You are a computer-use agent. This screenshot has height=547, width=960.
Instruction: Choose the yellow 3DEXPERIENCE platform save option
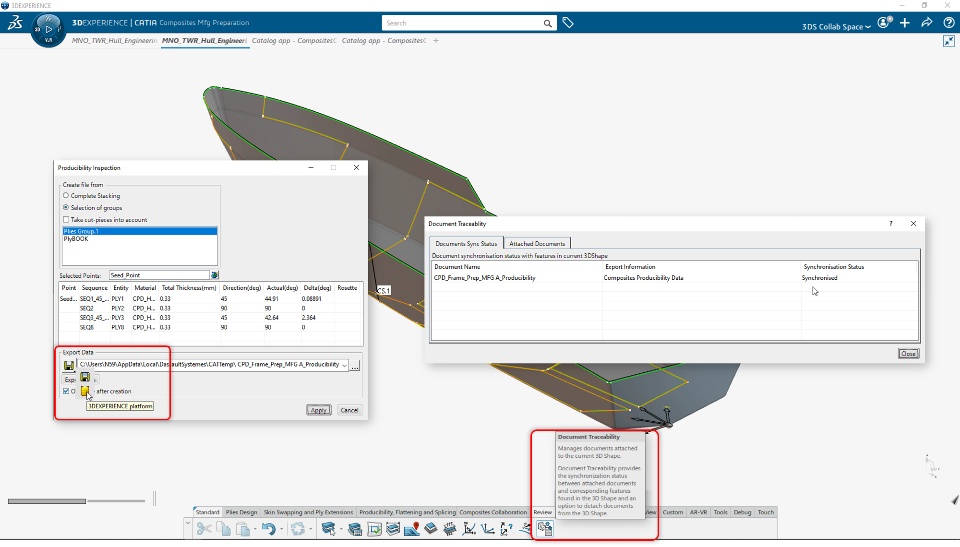click(x=85, y=391)
